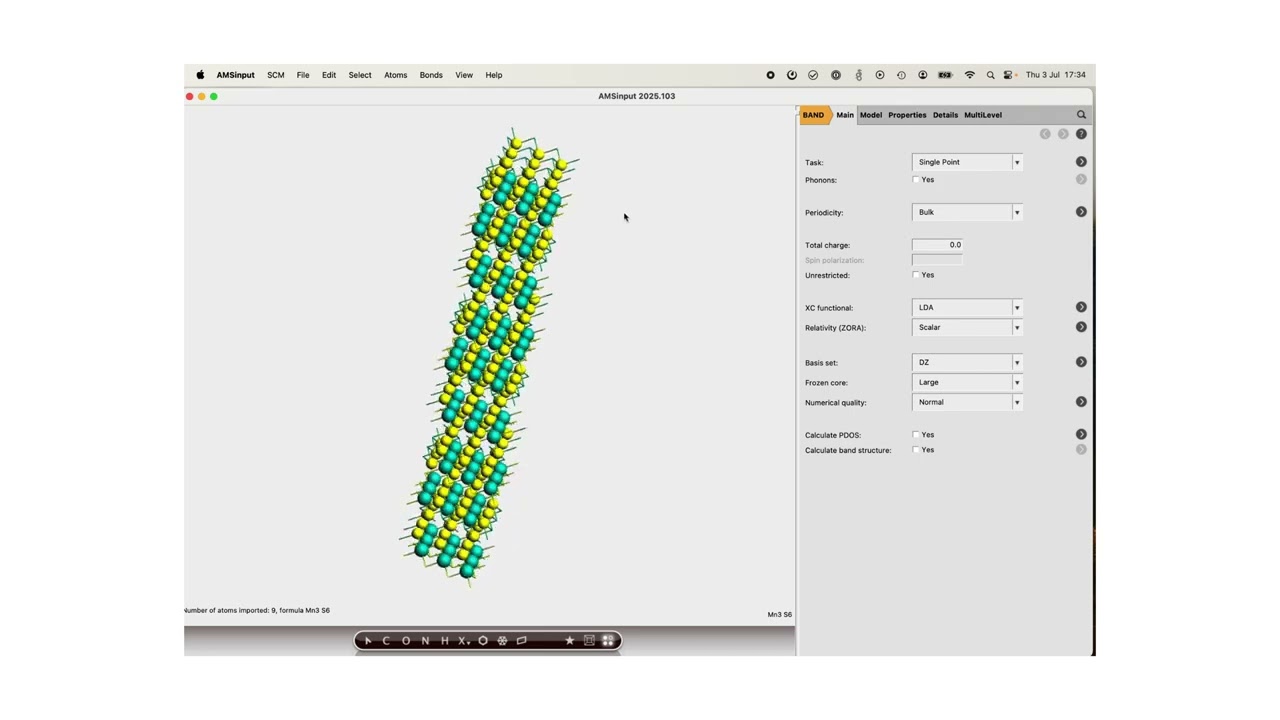Open Basis set details arrow
Image resolution: width=1280 pixels, height=720 pixels.
pyautogui.click(x=1081, y=362)
